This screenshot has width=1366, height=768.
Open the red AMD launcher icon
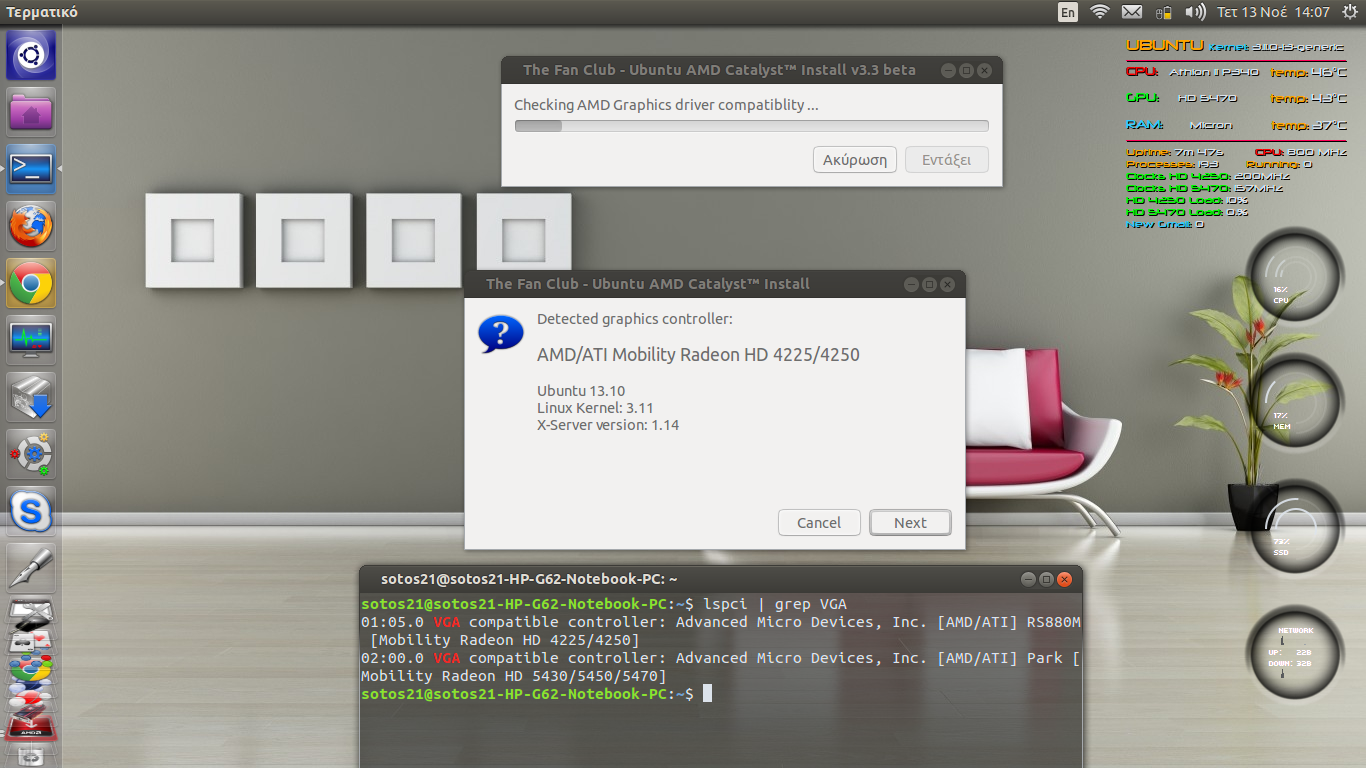coord(31,729)
